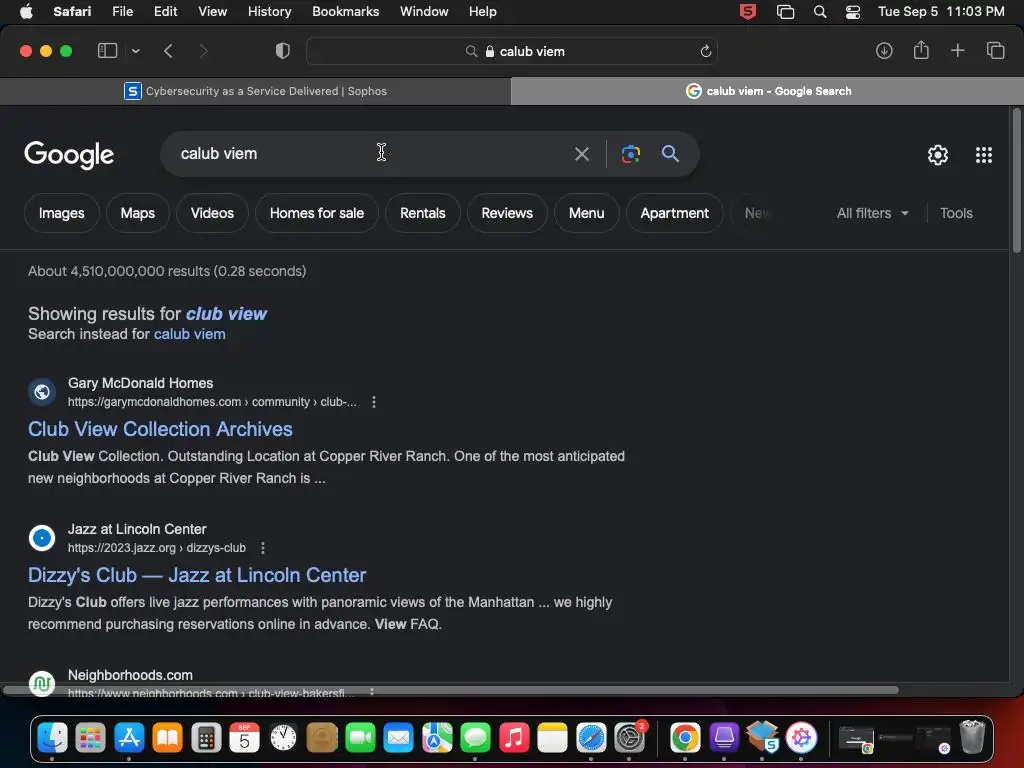Image resolution: width=1024 pixels, height=768 pixels.
Task: Reload the page with refresh icon
Action: pyautogui.click(x=705, y=51)
